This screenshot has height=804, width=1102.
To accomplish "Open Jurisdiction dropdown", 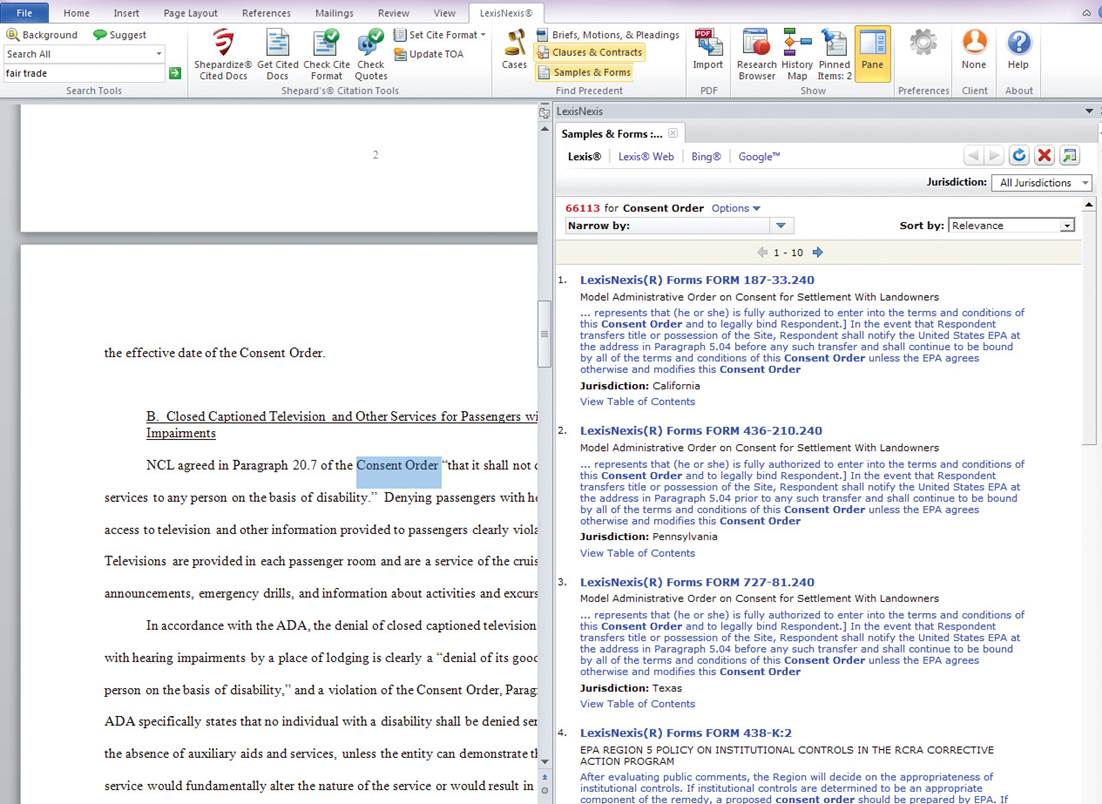I will point(1042,183).
